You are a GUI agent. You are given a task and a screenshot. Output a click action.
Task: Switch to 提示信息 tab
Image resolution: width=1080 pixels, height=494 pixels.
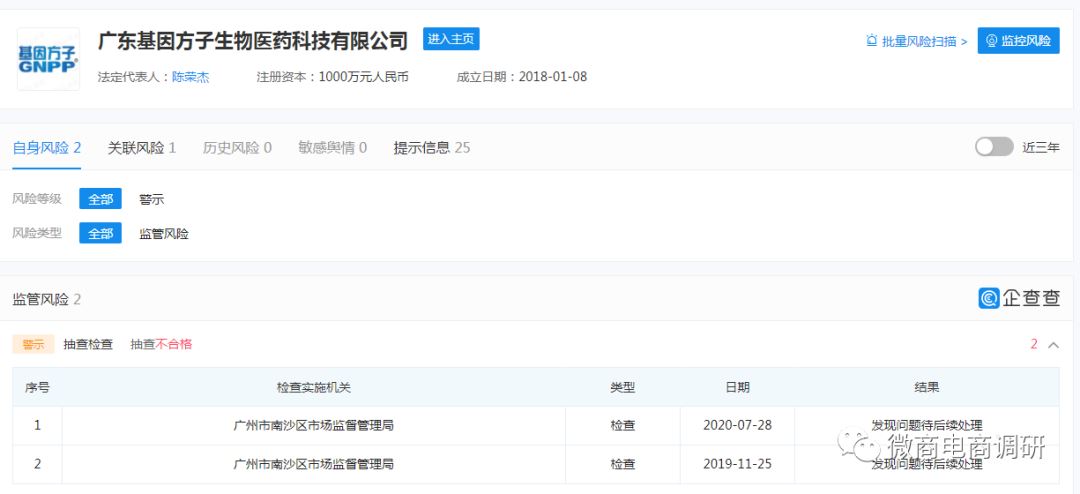432,147
